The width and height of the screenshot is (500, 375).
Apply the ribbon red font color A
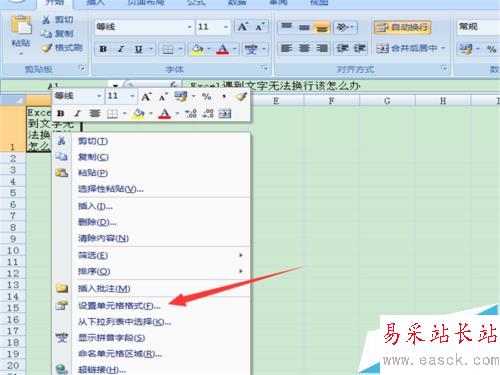tap(223, 49)
